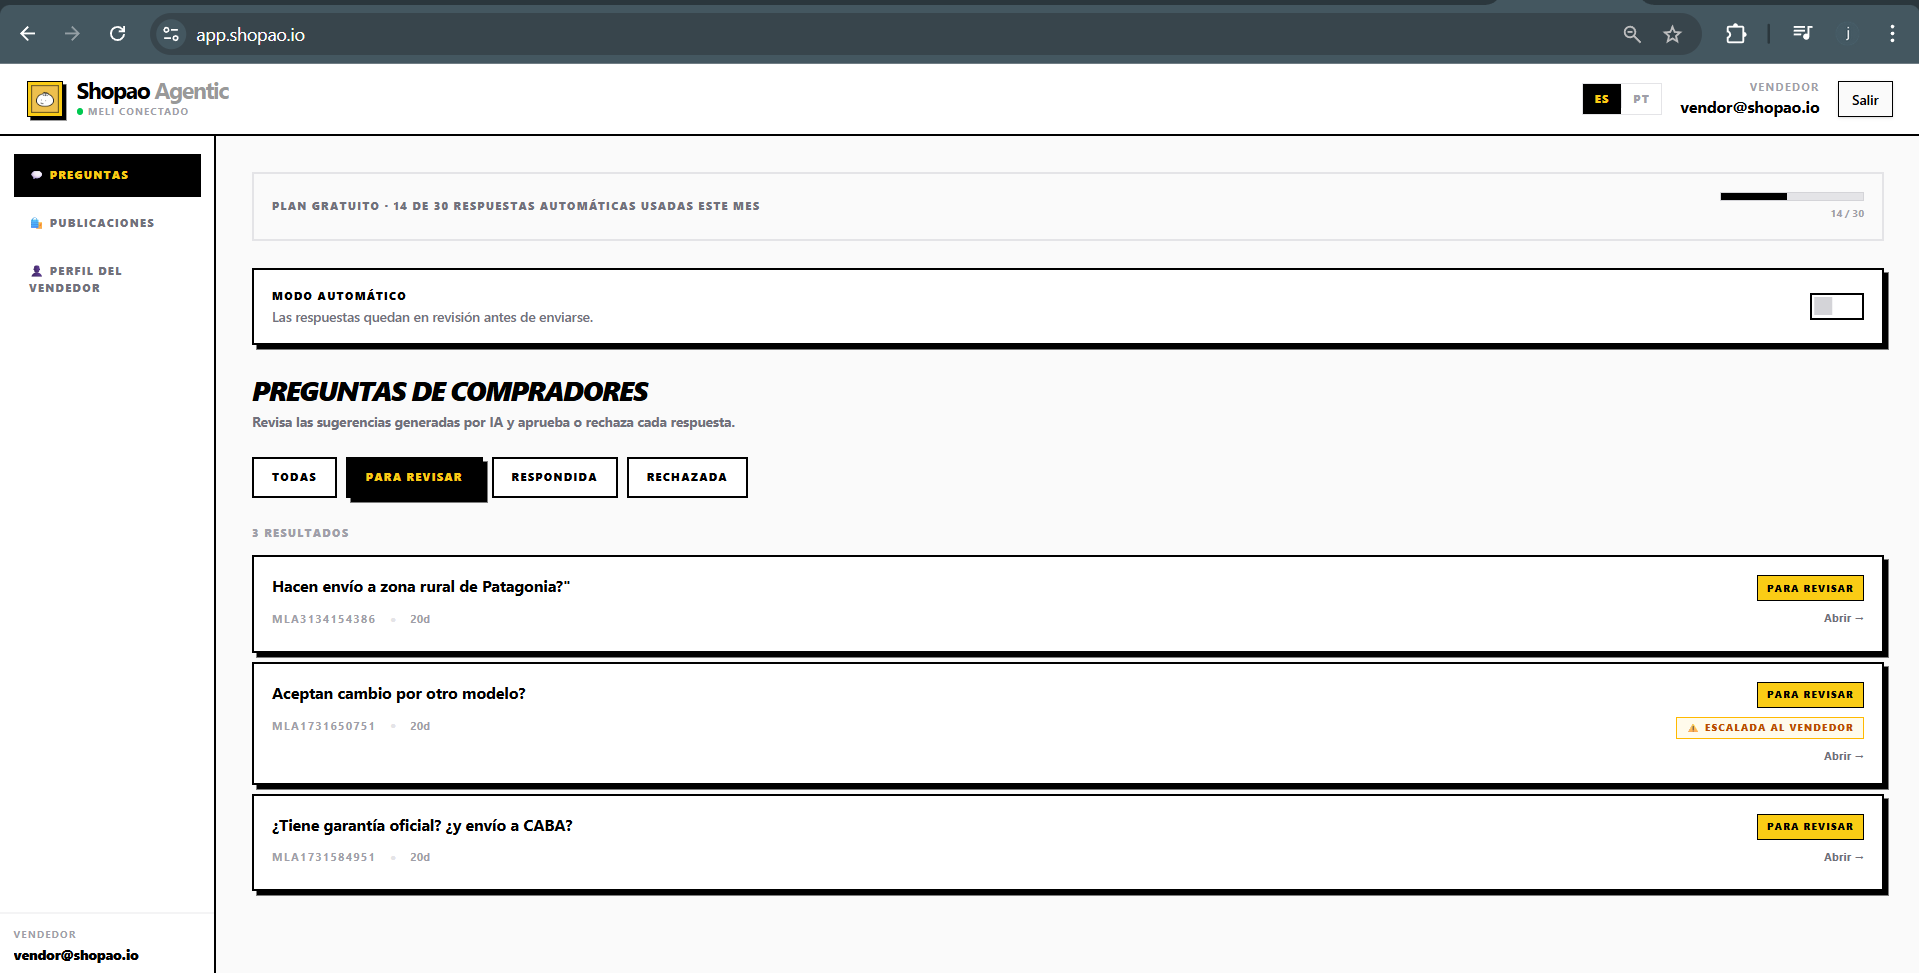
Task: Open Chrome three-dot menu
Action: point(1892,34)
